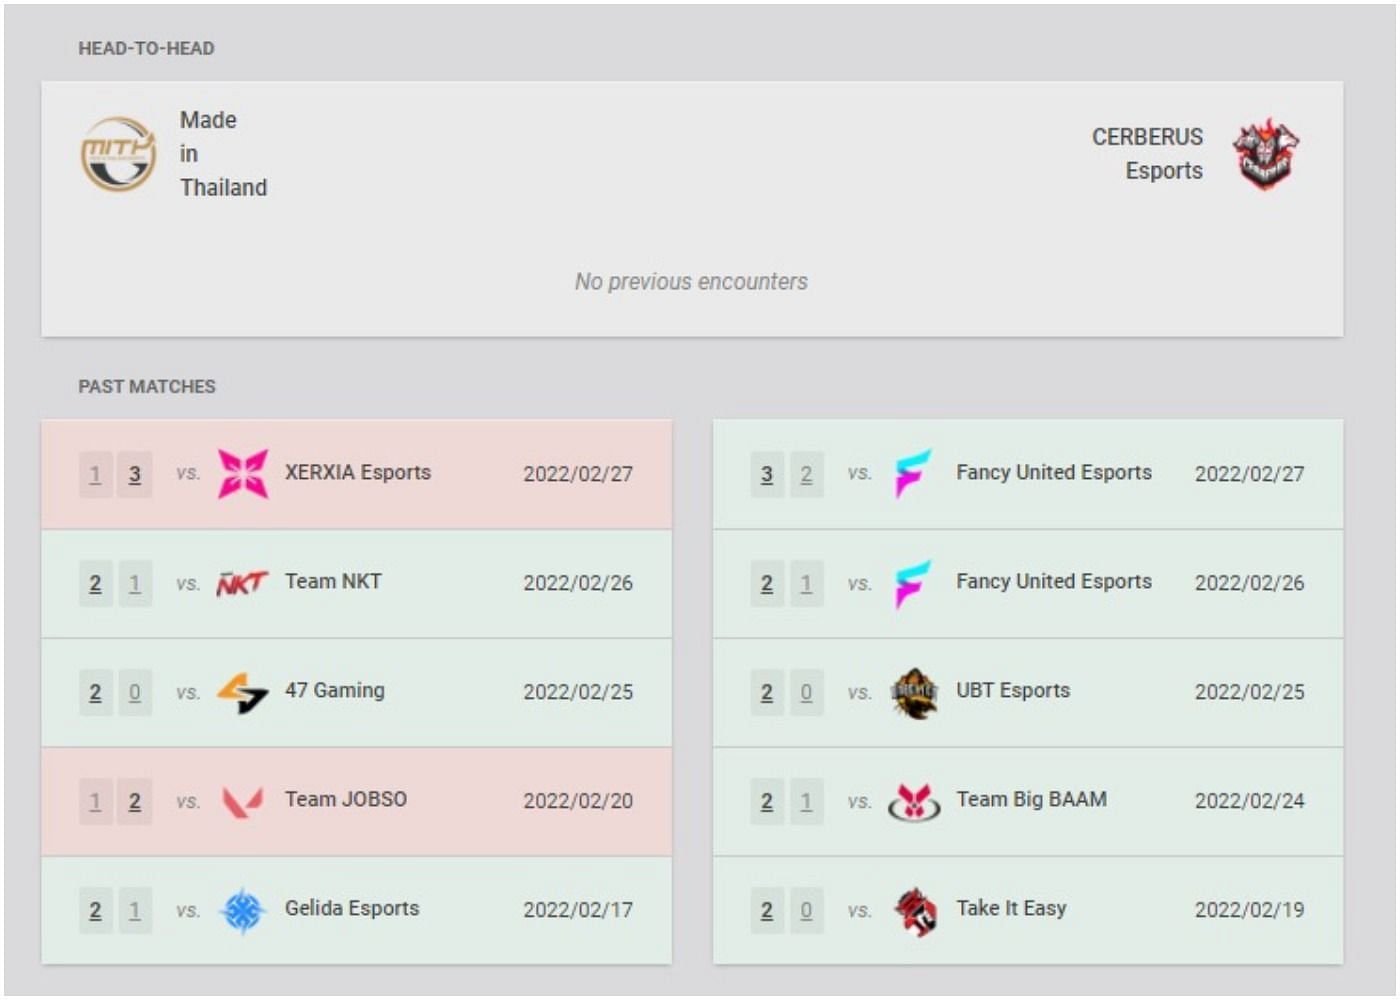The image size is (1400, 1000).
Task: Open the Made in Thailand team name
Action: 223,154
